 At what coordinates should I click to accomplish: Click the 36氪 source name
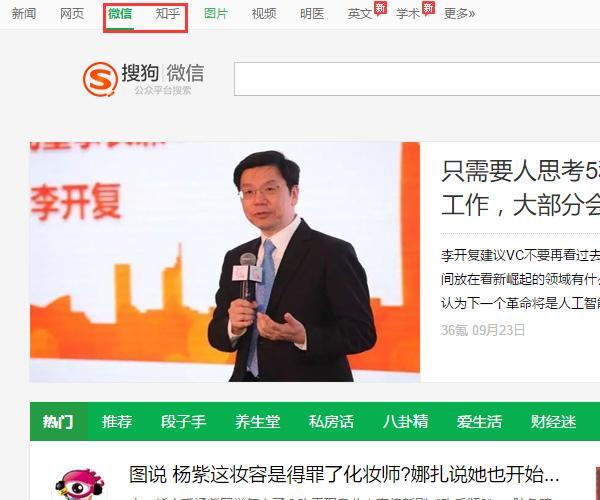(454, 330)
